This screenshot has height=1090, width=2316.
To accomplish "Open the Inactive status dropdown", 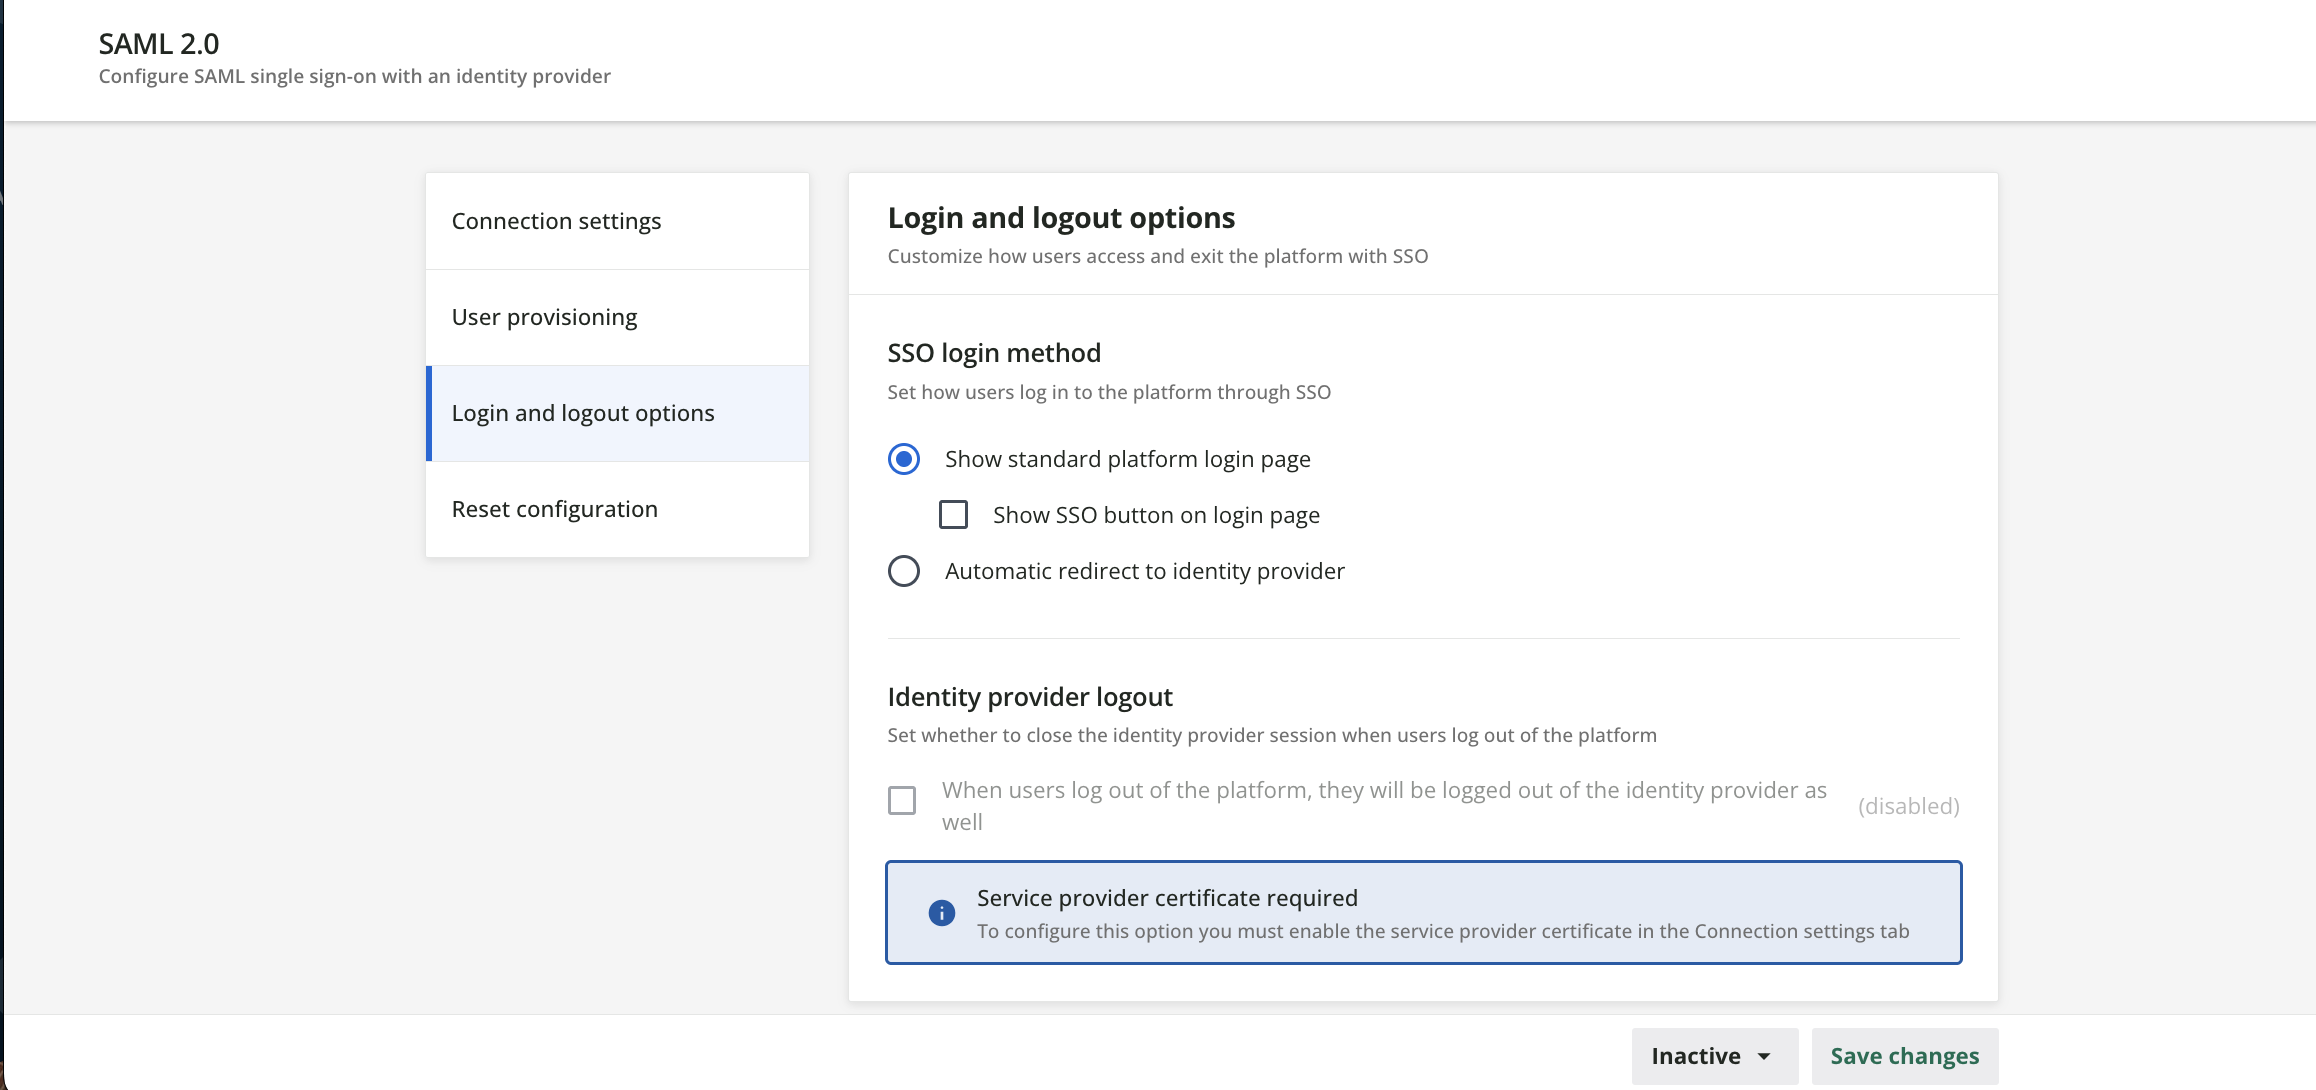I will 1713,1057.
